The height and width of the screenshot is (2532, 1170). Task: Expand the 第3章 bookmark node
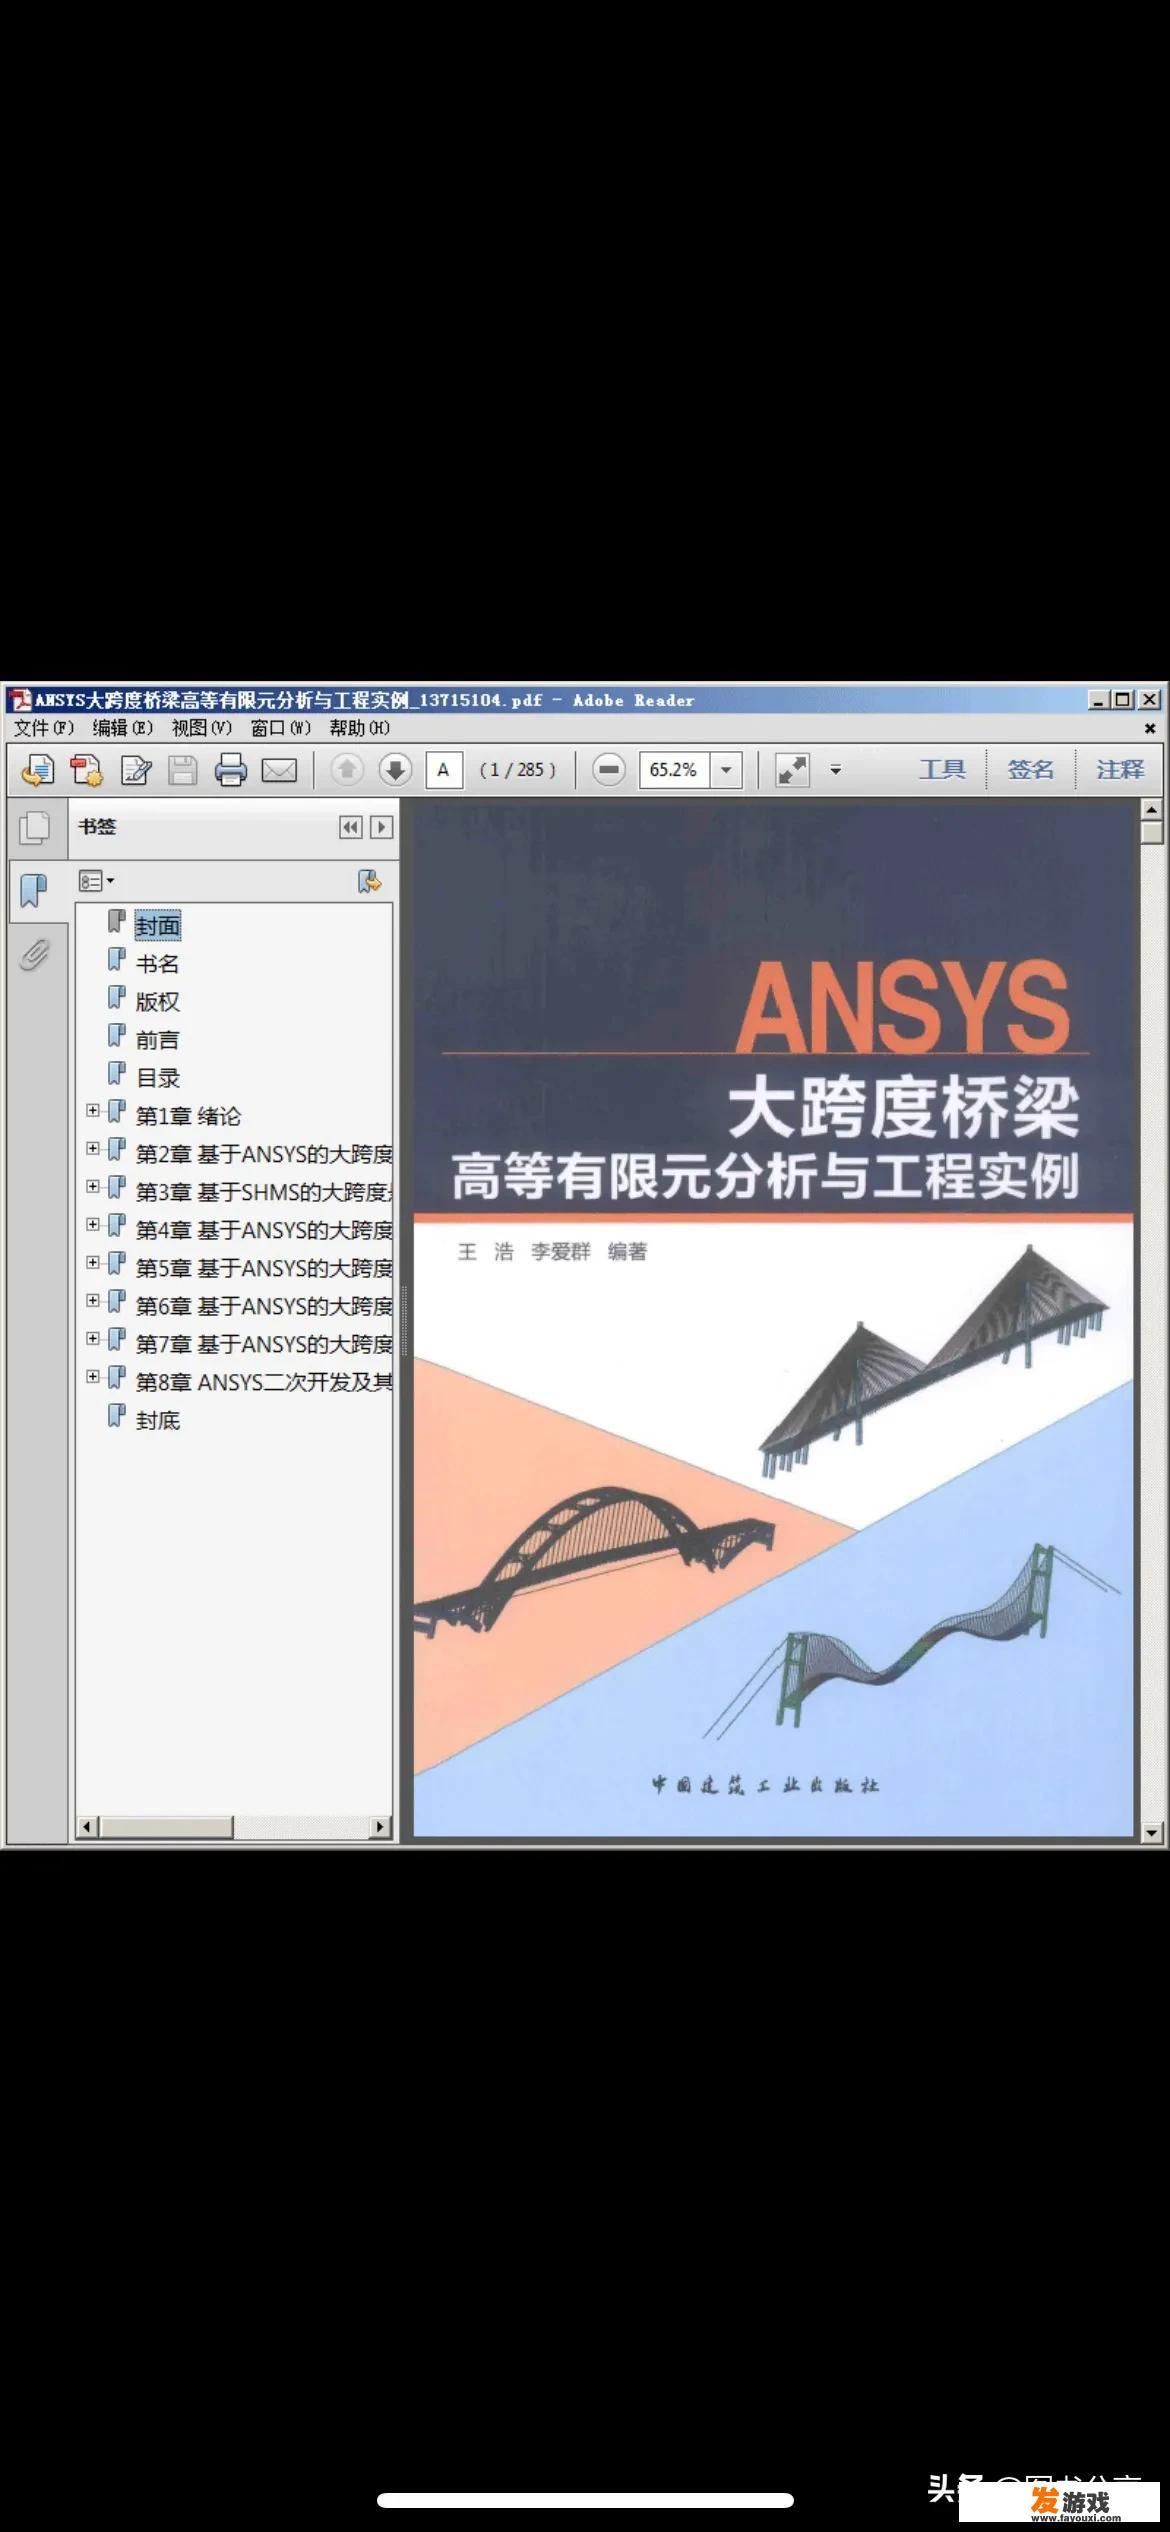click(92, 1186)
